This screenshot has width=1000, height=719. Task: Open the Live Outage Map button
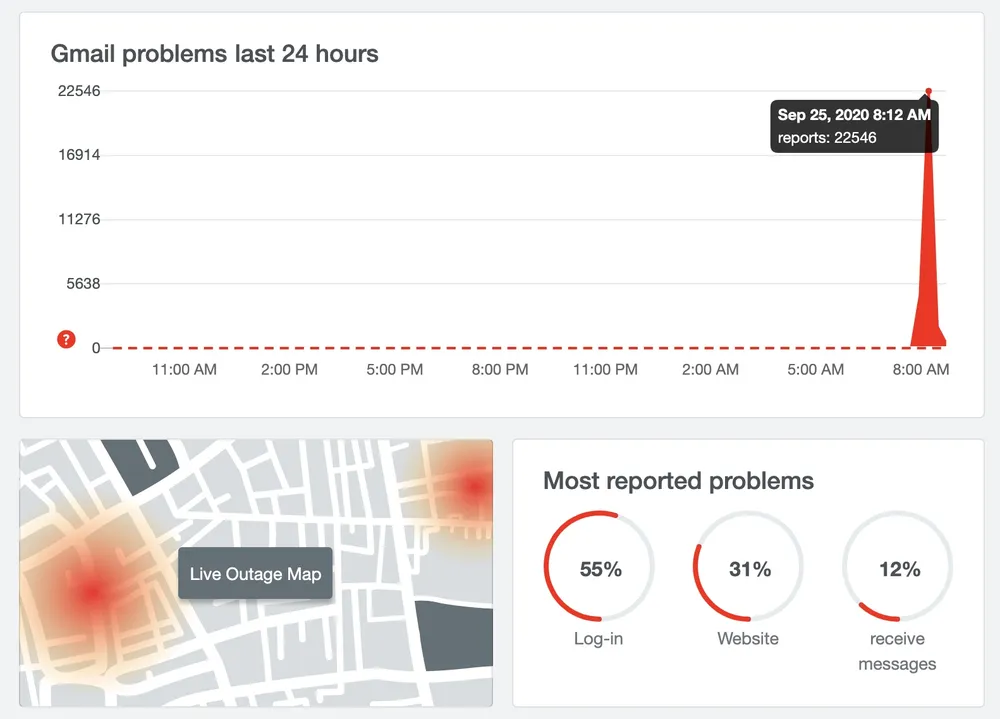[255, 574]
